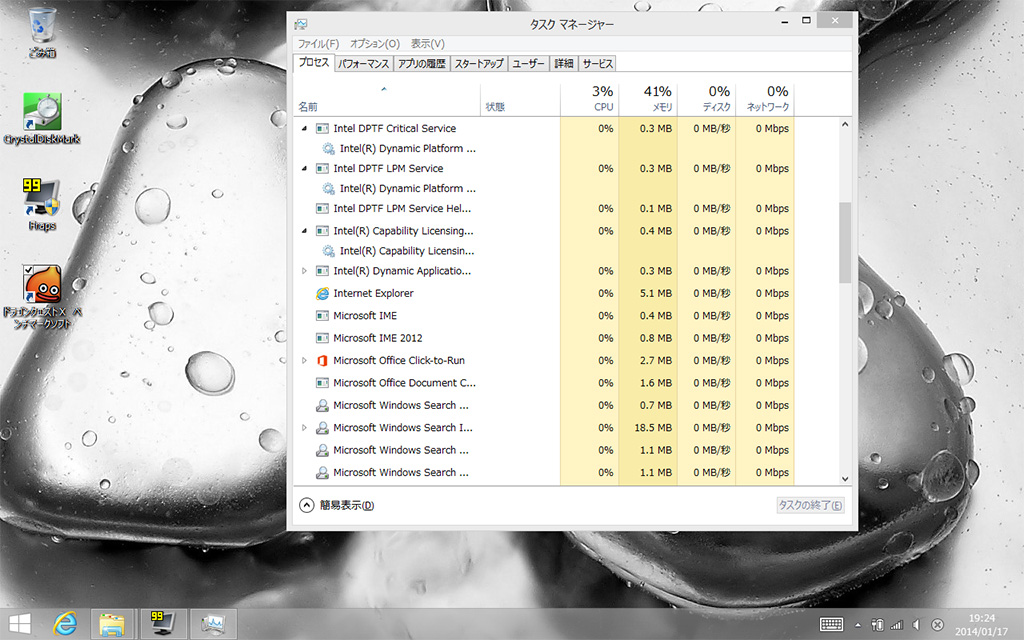Sort by the ネットワーク column header
Viewport: 1024px width, 640px height.
point(765,99)
